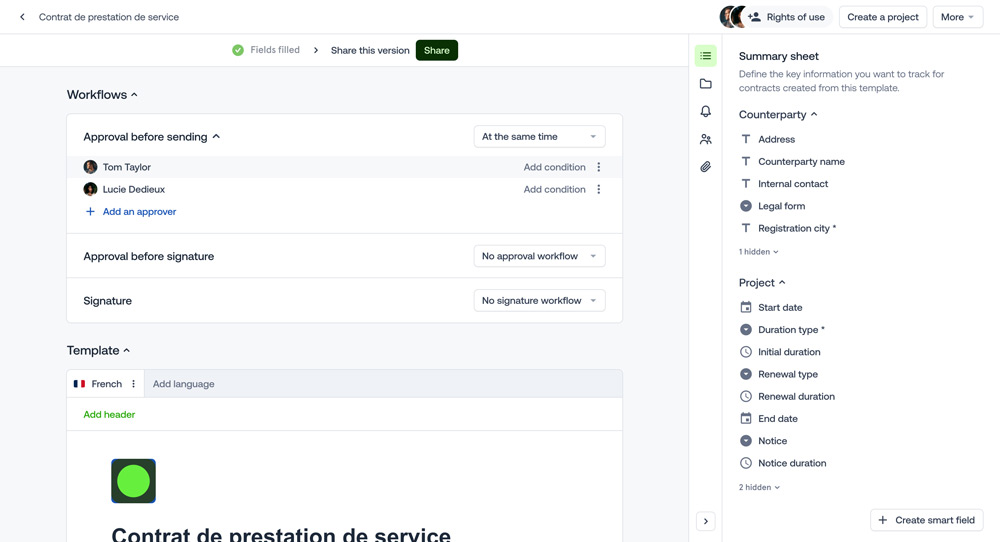Show 2 hidden fields in Project

click(759, 488)
